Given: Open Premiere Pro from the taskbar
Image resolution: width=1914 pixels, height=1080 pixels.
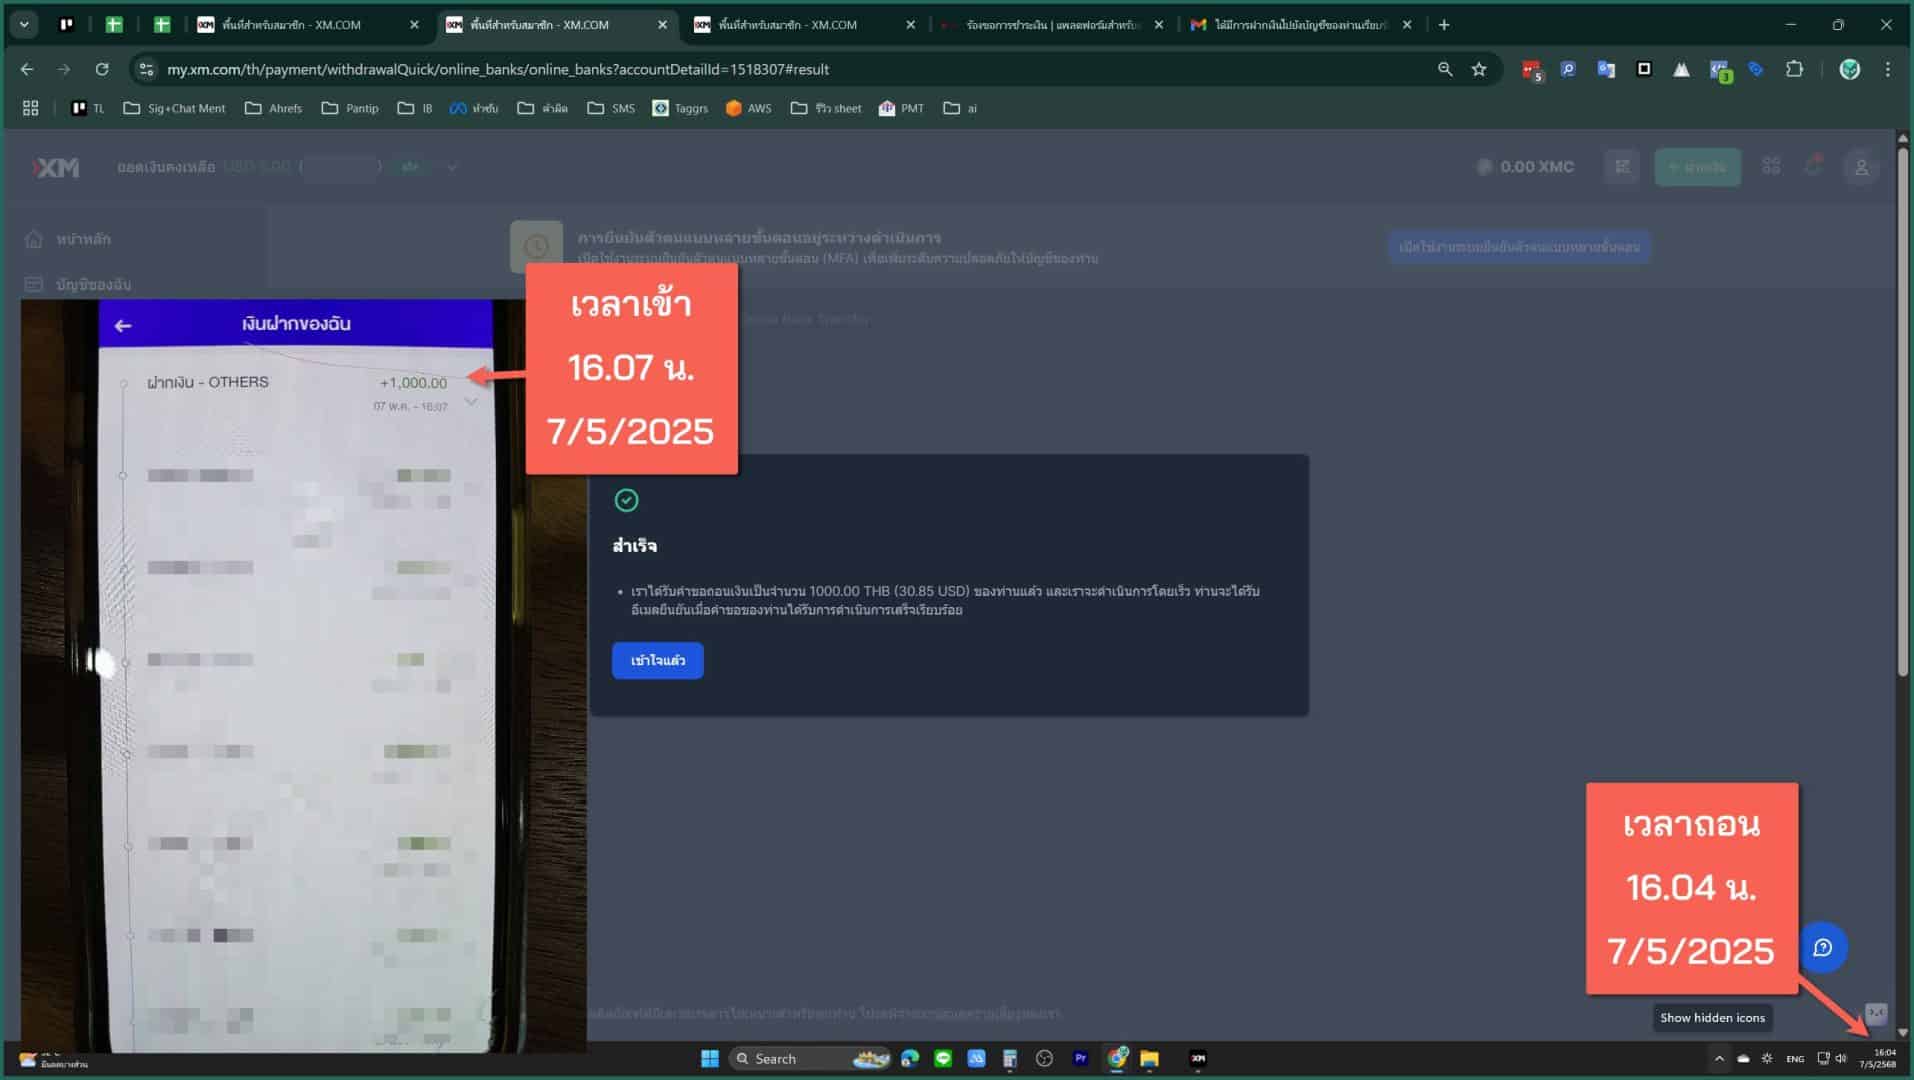Looking at the screenshot, I should coord(1080,1058).
